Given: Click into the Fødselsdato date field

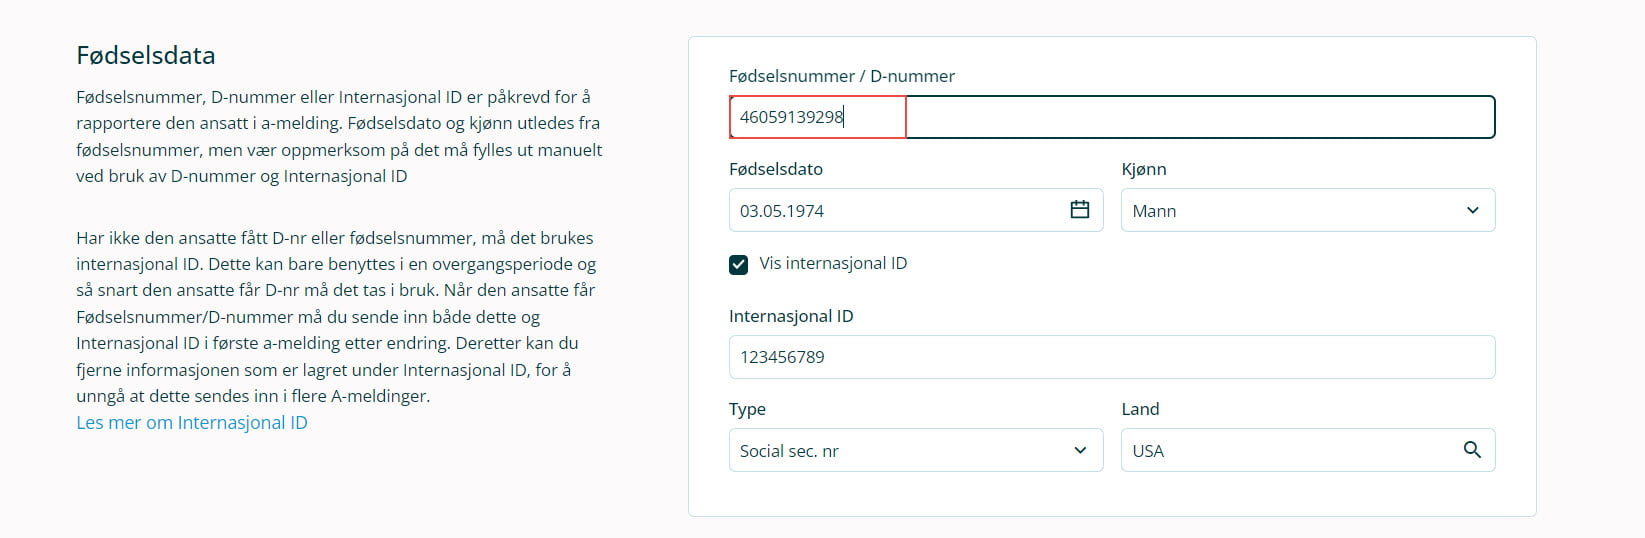Looking at the screenshot, I should pos(890,210).
